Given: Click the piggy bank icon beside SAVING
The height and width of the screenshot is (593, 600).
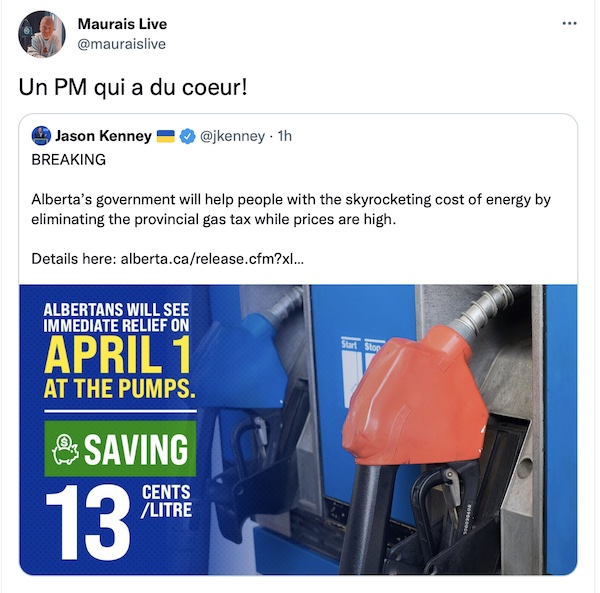Looking at the screenshot, I should click(x=65, y=449).
